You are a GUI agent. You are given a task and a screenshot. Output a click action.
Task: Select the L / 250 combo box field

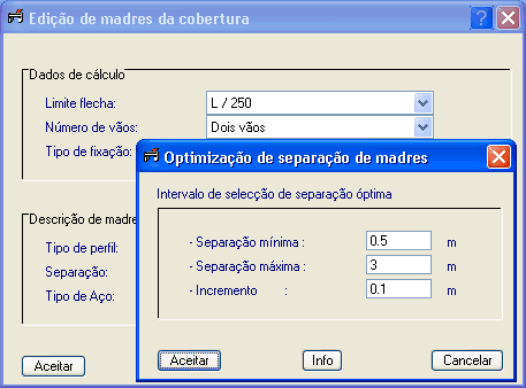tap(320, 103)
